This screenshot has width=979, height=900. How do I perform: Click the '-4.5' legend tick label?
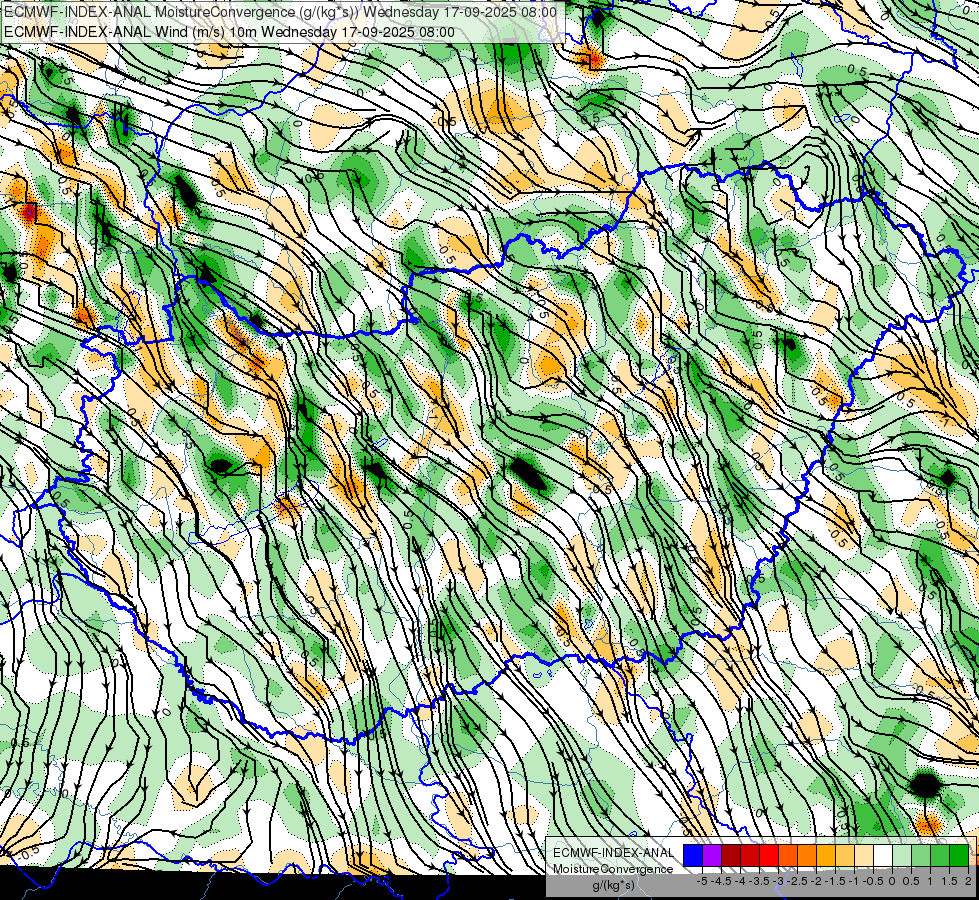coord(721,881)
